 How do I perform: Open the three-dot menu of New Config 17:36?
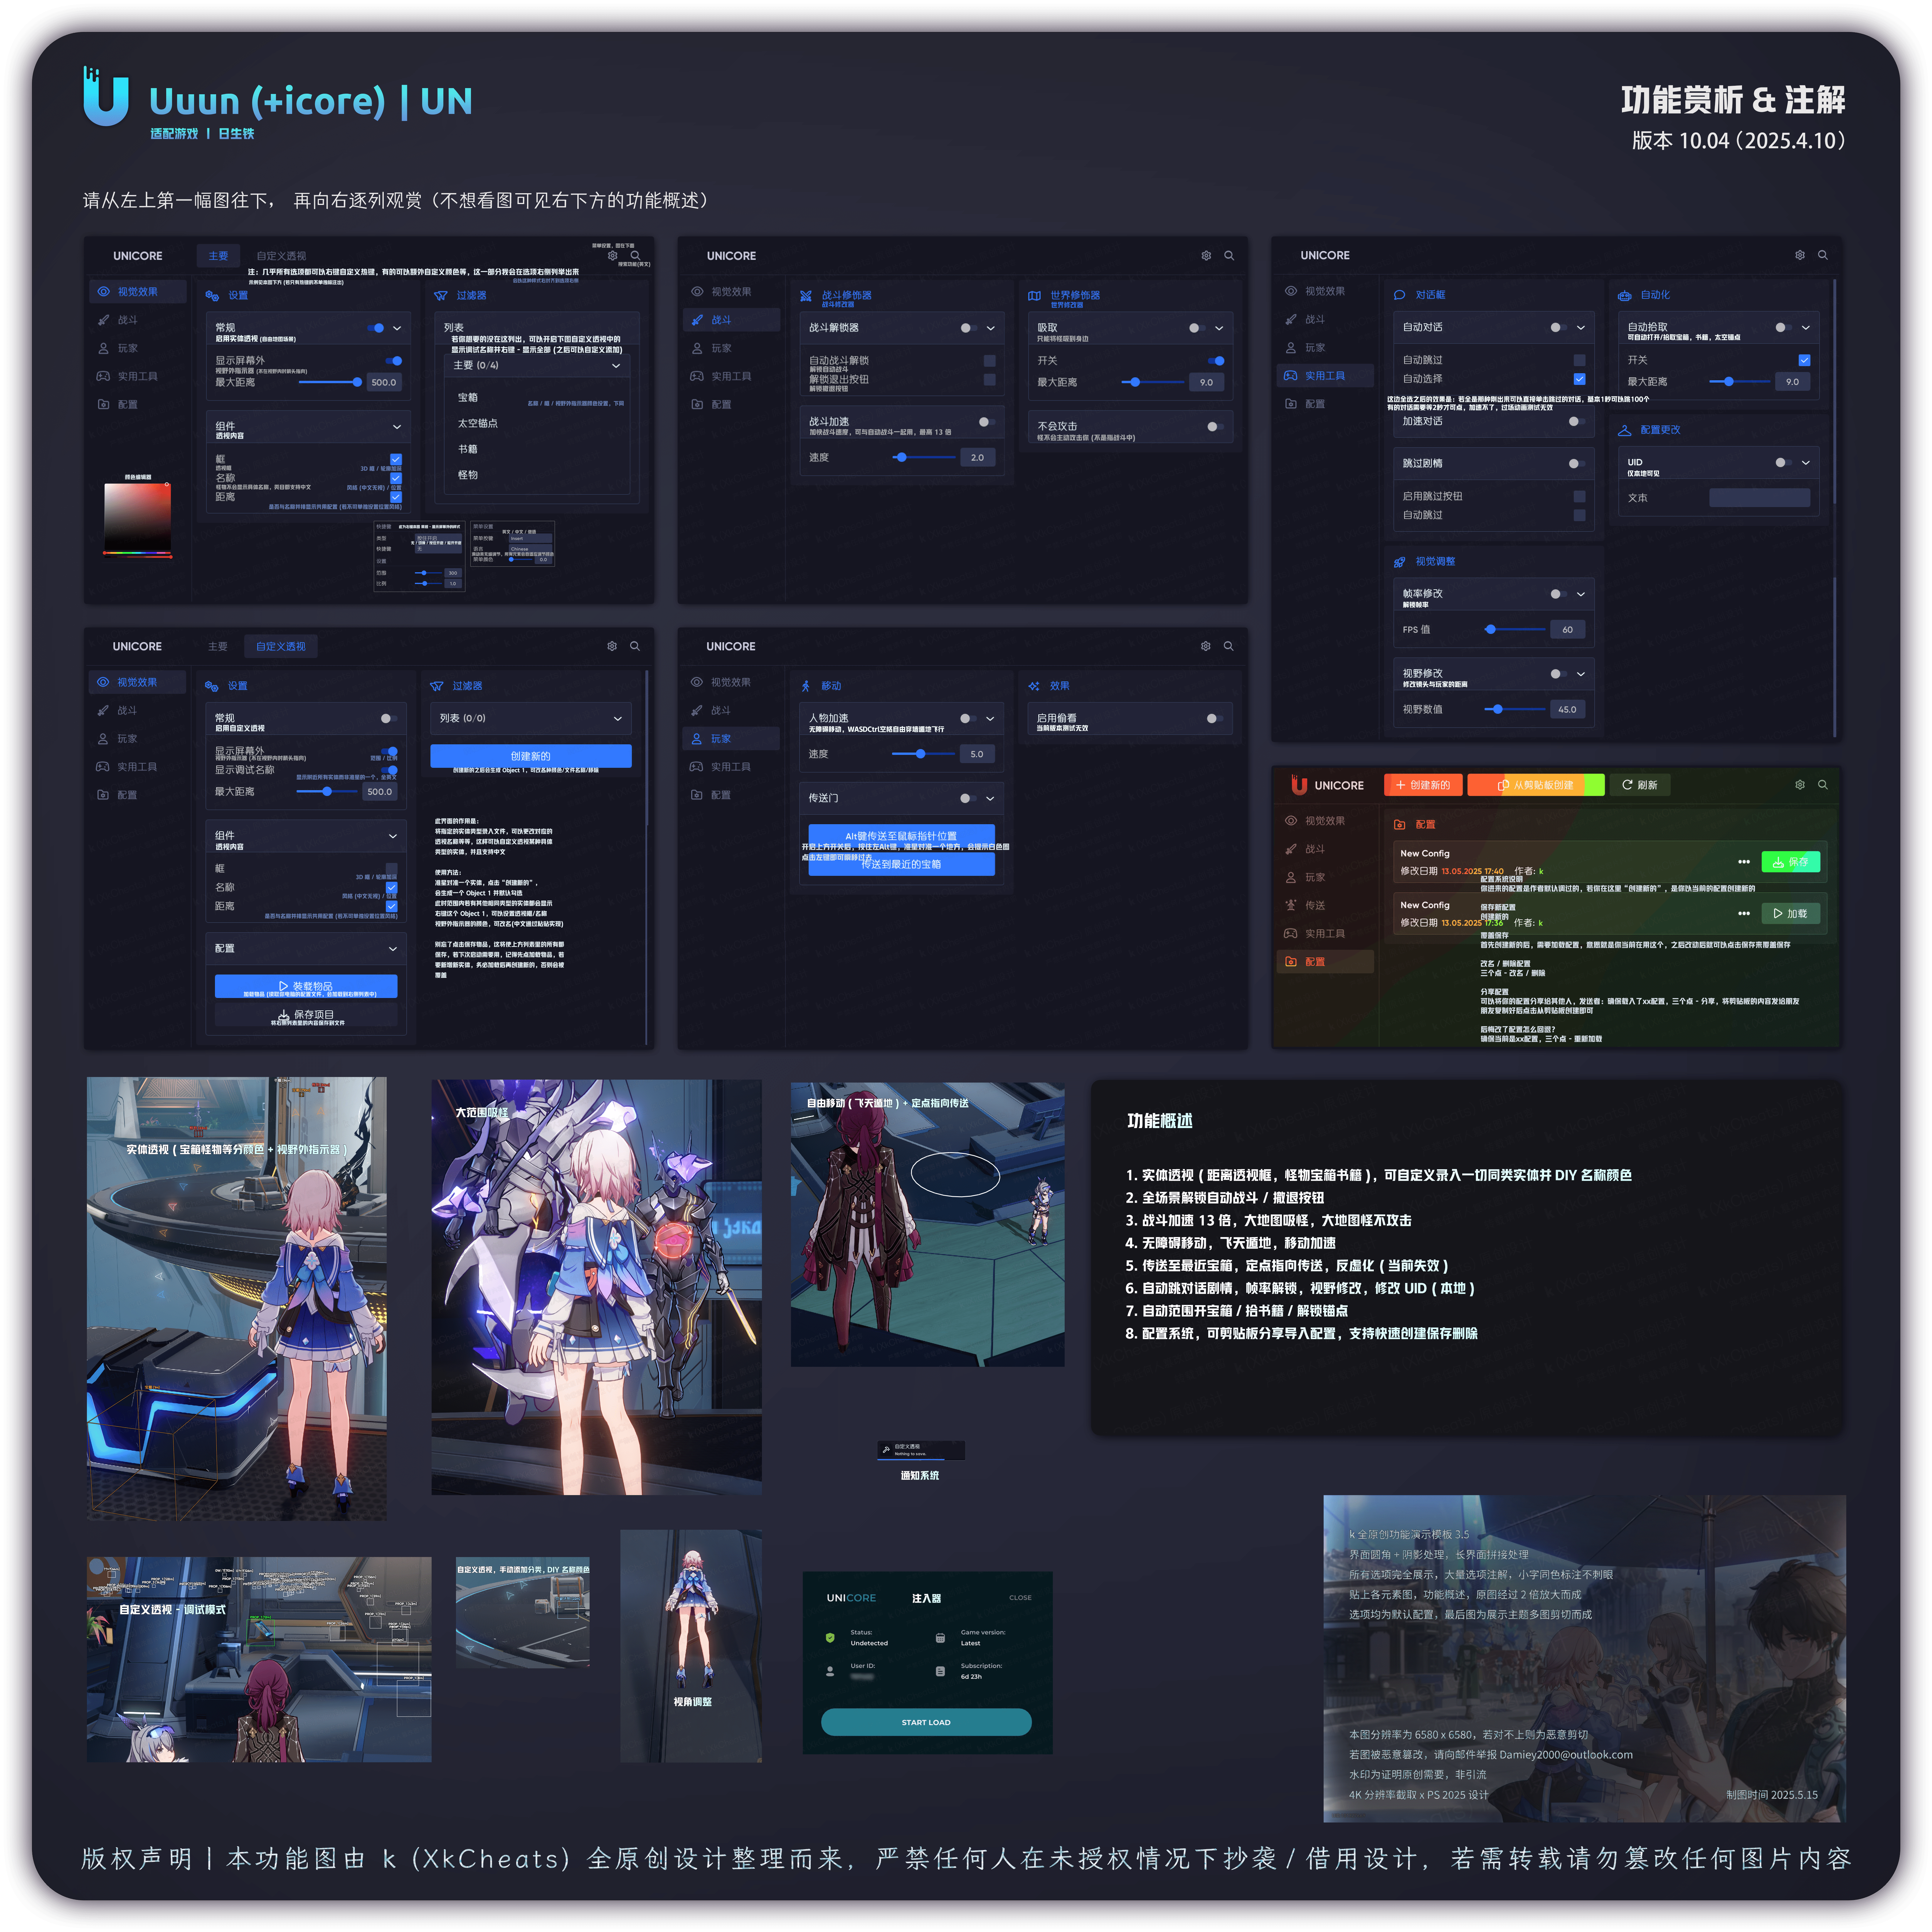pos(1744,913)
